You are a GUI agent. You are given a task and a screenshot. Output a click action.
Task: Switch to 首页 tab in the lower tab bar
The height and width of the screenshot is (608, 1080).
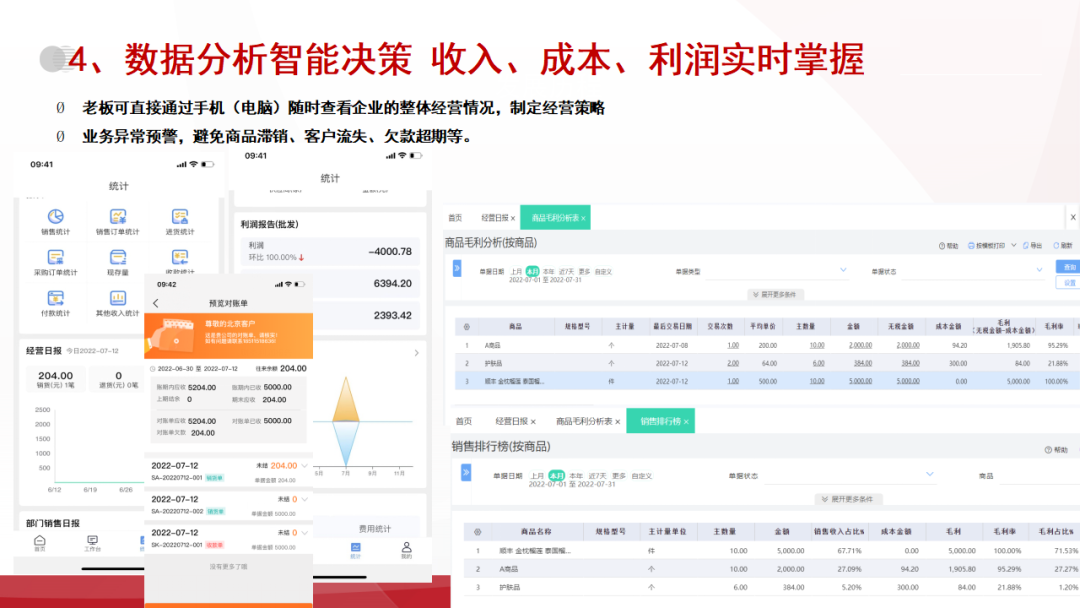[x=464, y=421]
